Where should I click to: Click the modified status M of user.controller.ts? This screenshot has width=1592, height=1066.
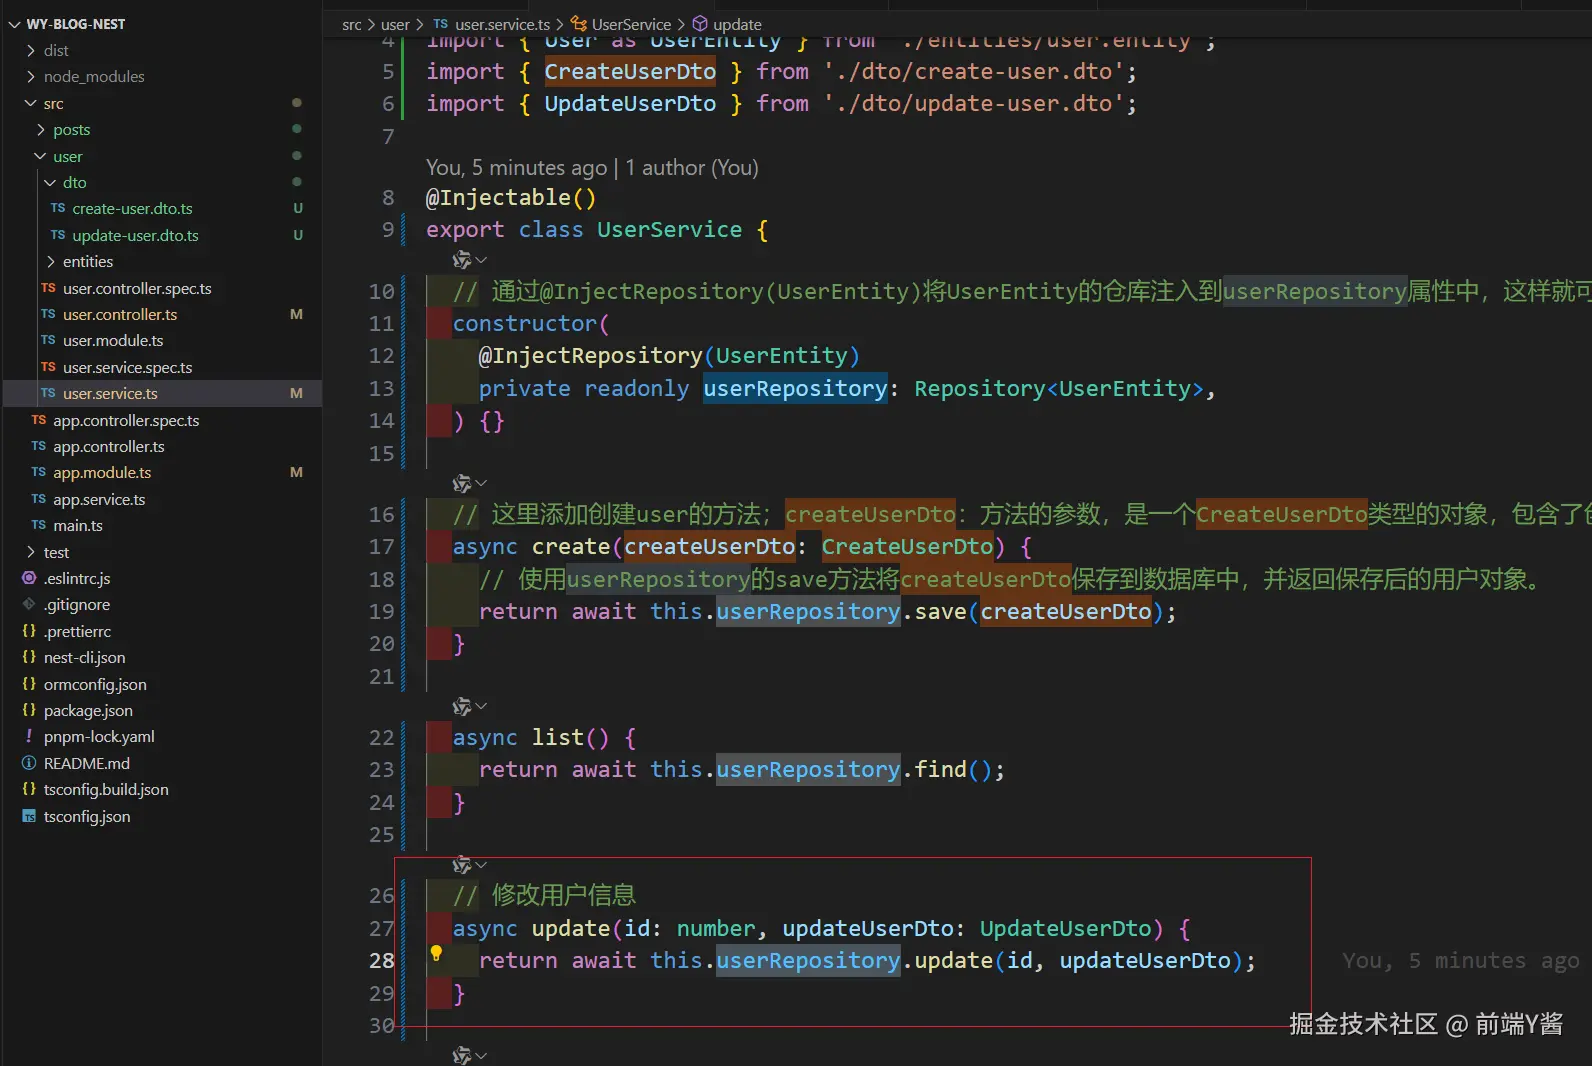[x=296, y=314]
